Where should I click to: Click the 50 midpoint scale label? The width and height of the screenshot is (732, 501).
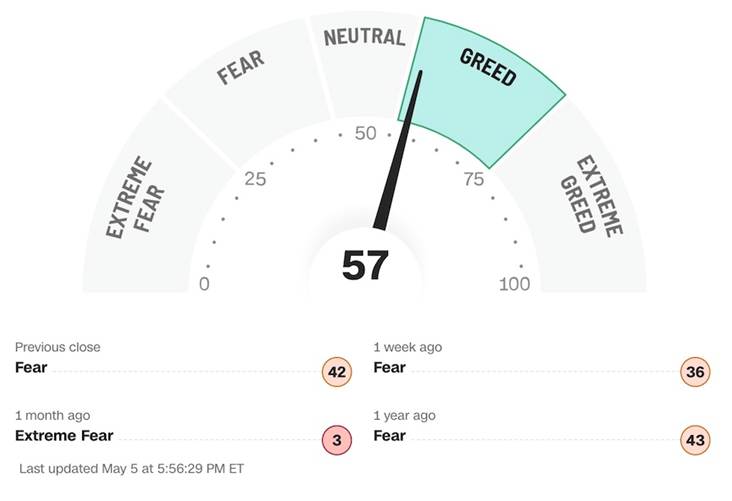coord(365,134)
